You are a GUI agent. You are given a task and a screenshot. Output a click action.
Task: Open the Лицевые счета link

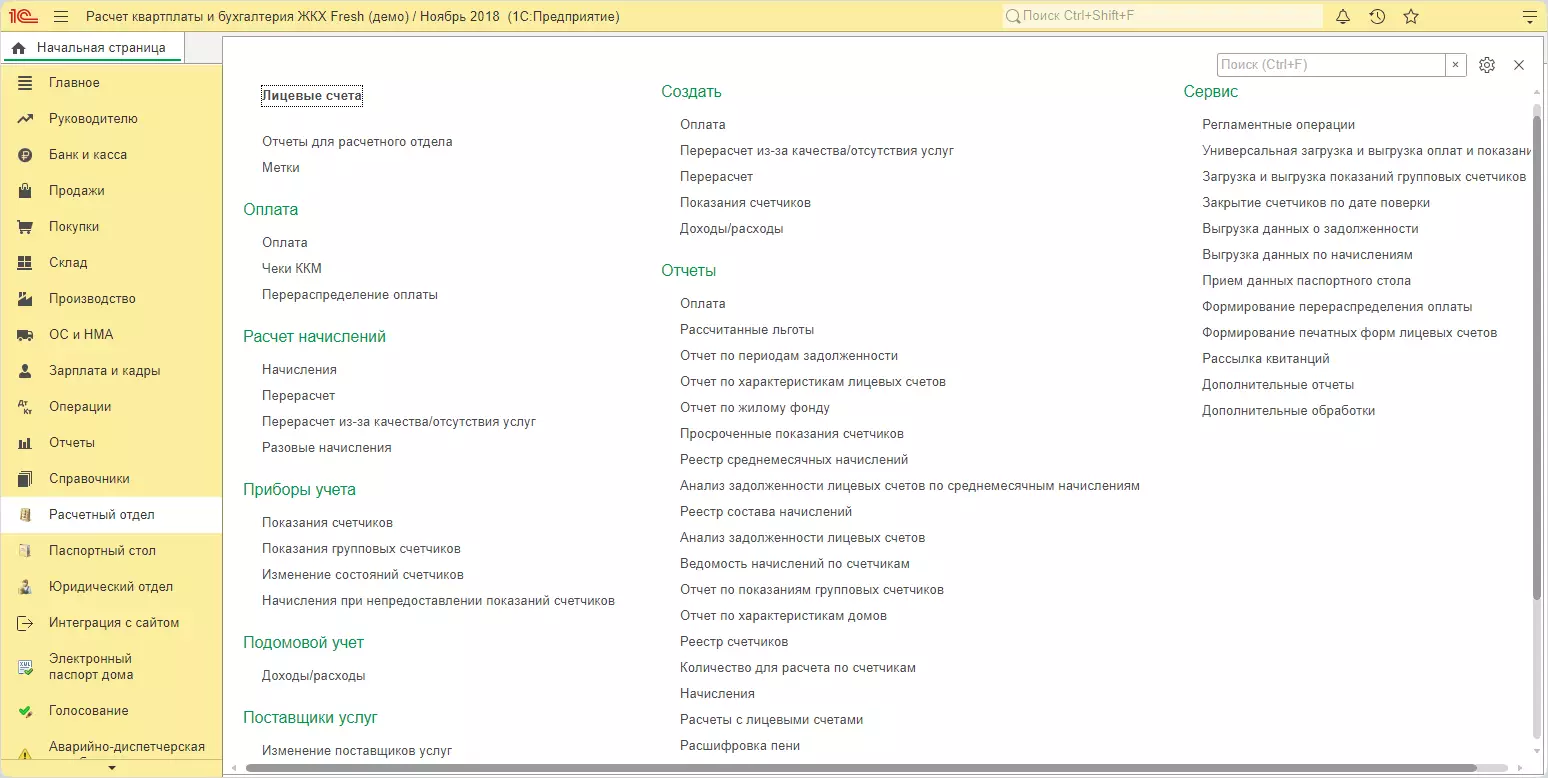[x=312, y=96]
